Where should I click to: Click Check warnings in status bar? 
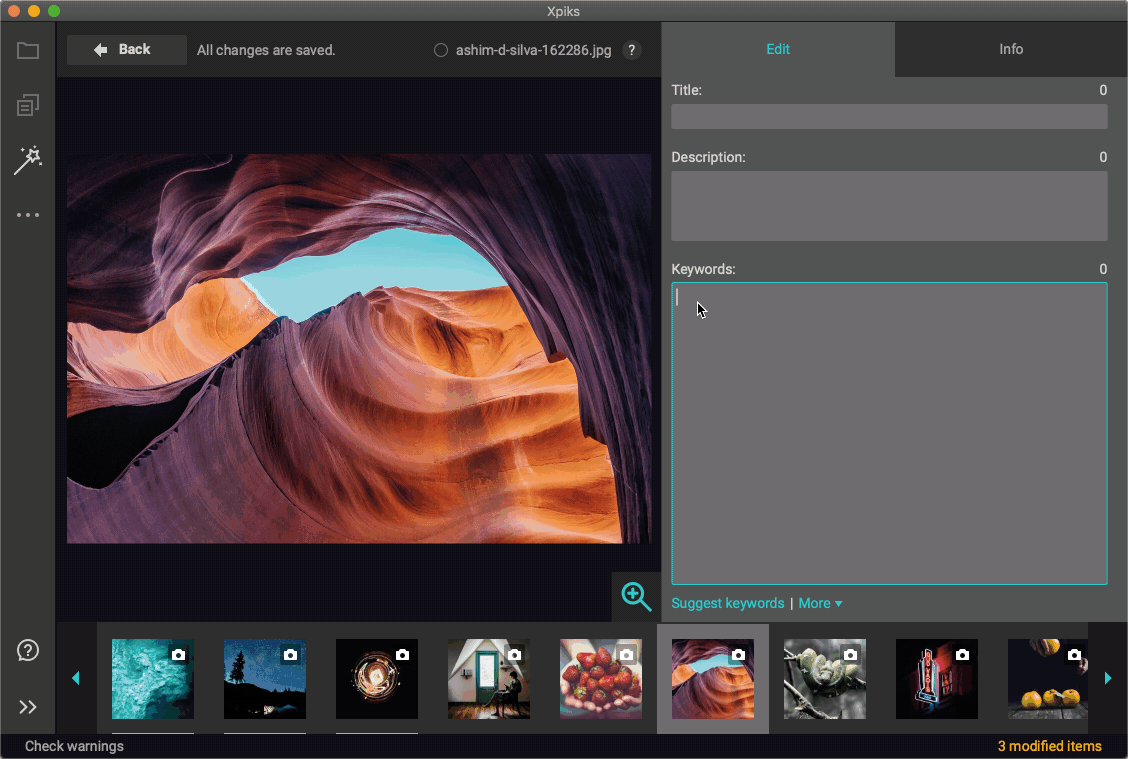pyautogui.click(x=74, y=746)
